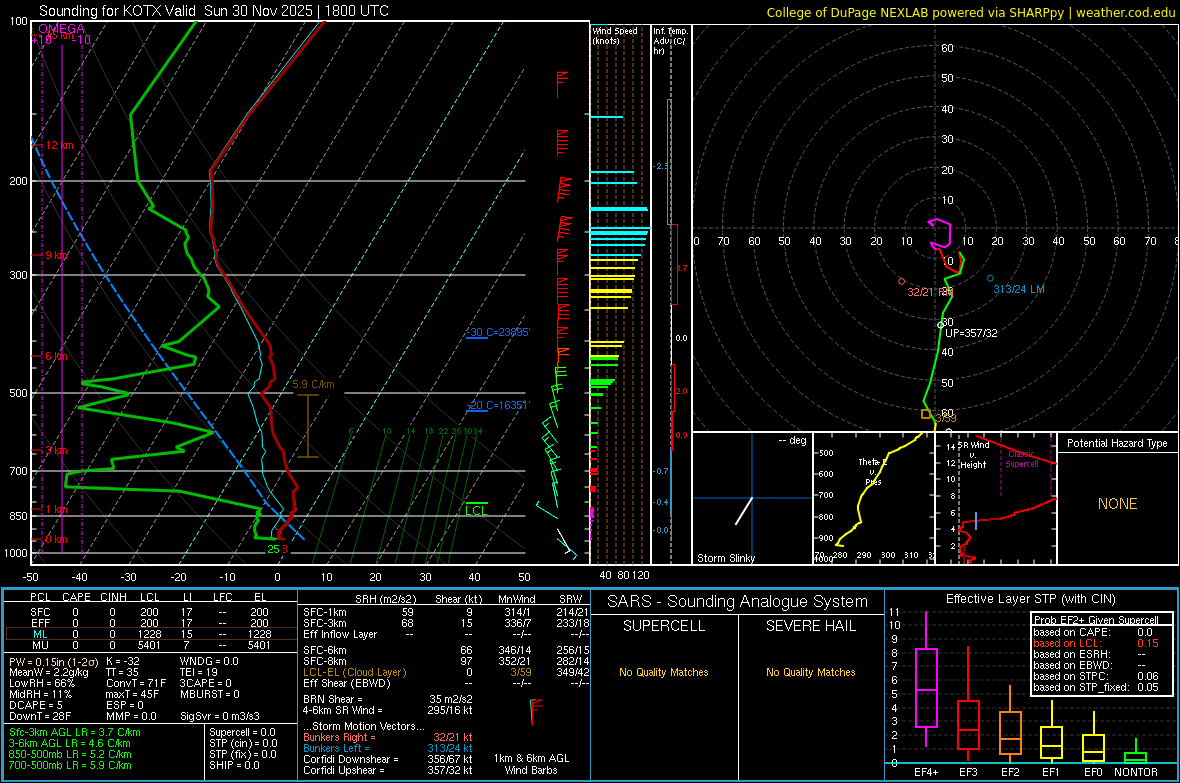Click the Supercell = 0.0 composite value
The width and height of the screenshot is (1180, 783).
click(242, 732)
